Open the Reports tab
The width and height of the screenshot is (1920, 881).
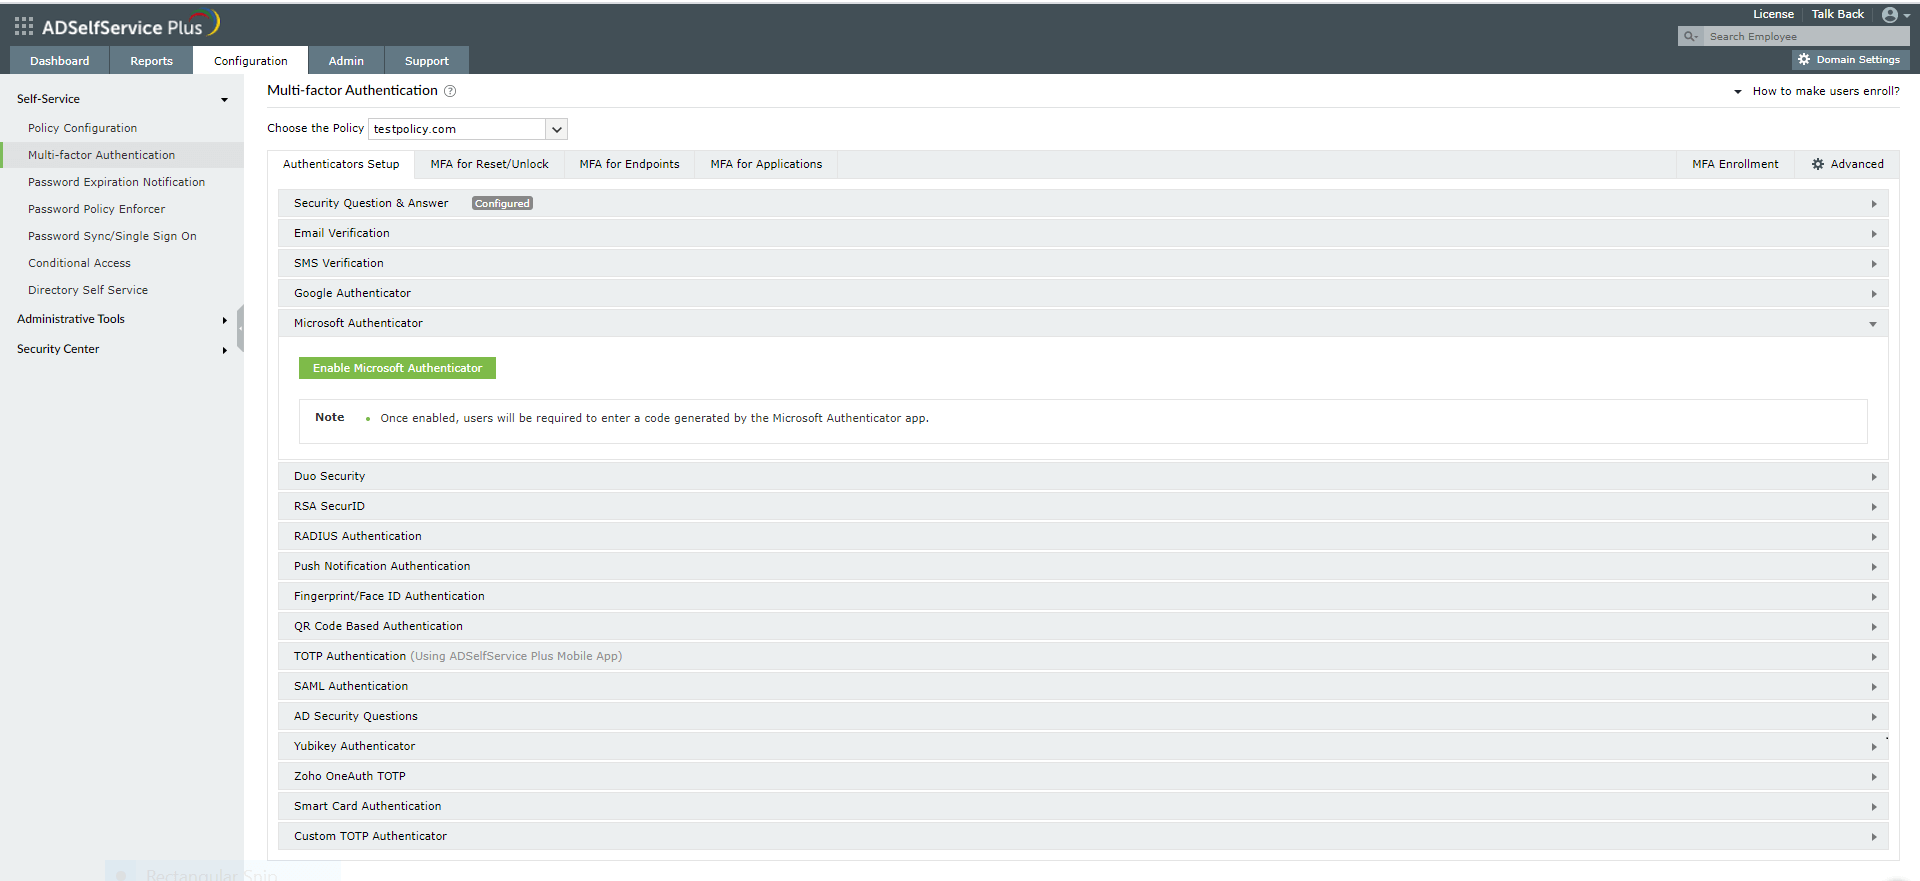pyautogui.click(x=151, y=61)
